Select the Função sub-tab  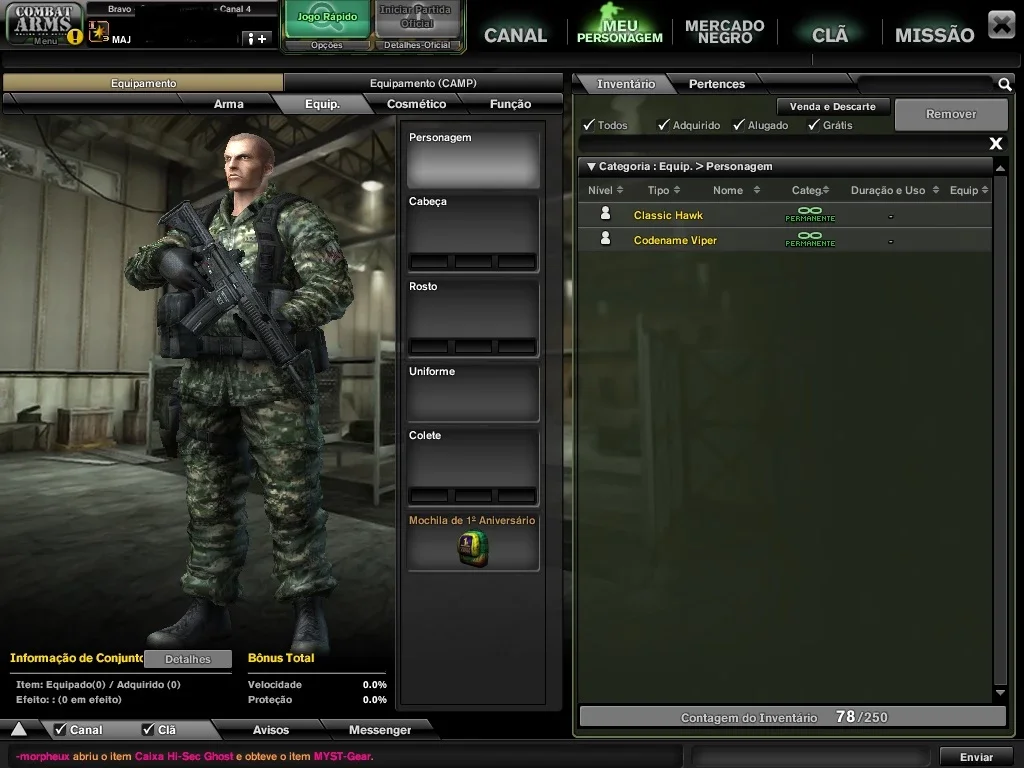[x=510, y=104]
